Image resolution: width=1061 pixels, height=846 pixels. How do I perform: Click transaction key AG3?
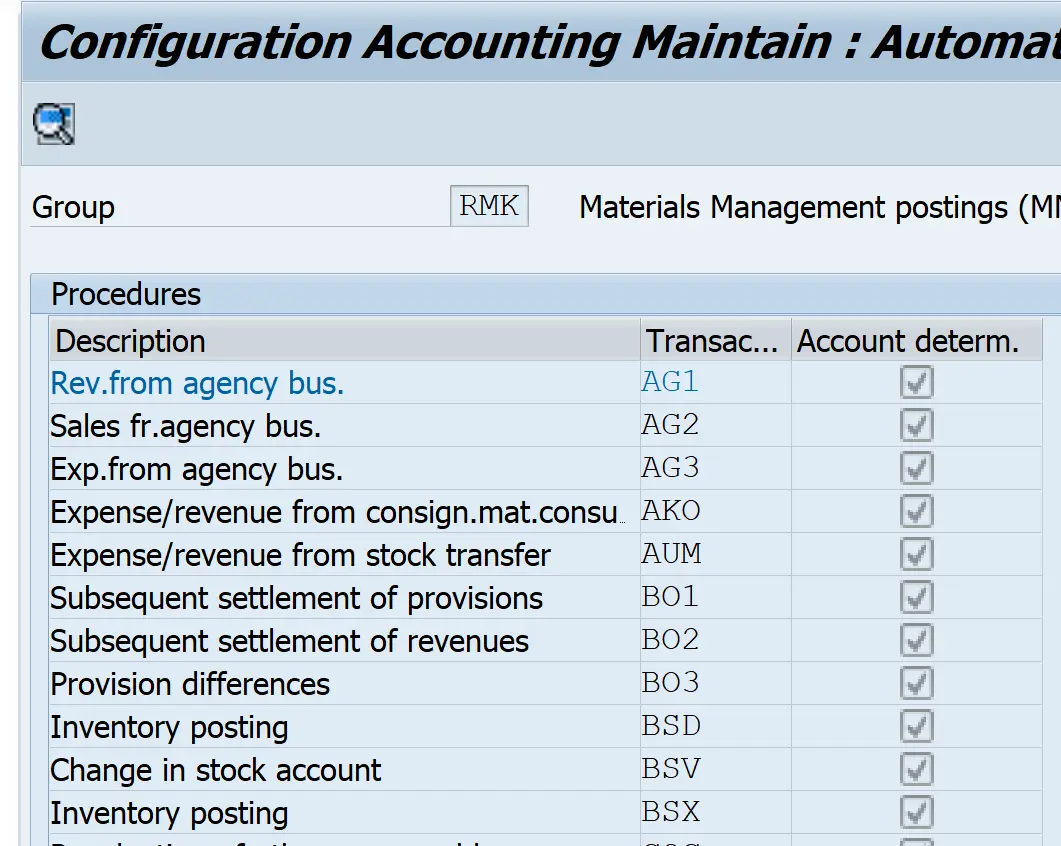[x=670, y=468]
